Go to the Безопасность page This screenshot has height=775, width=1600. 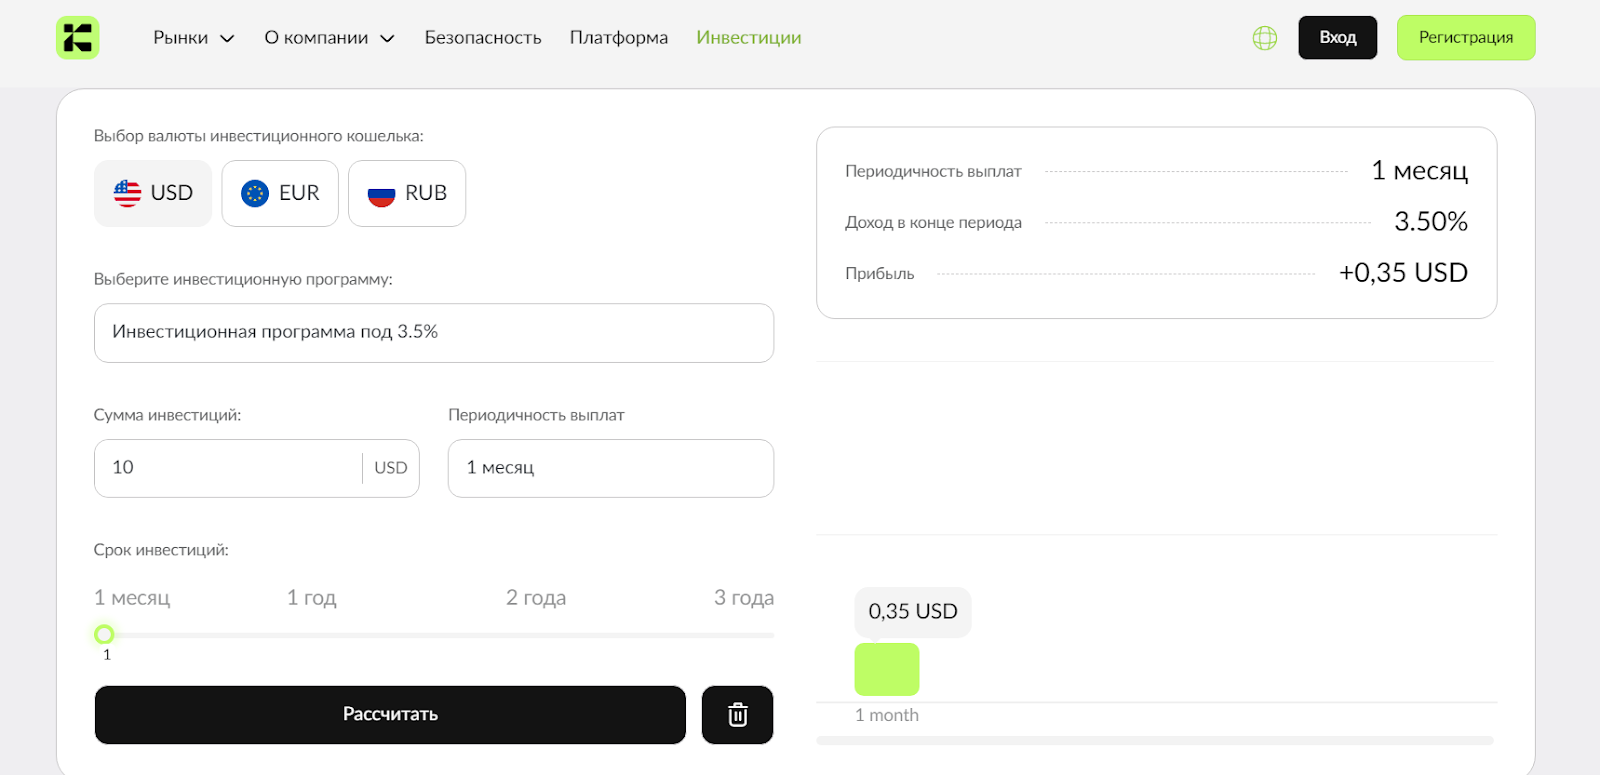coord(482,38)
